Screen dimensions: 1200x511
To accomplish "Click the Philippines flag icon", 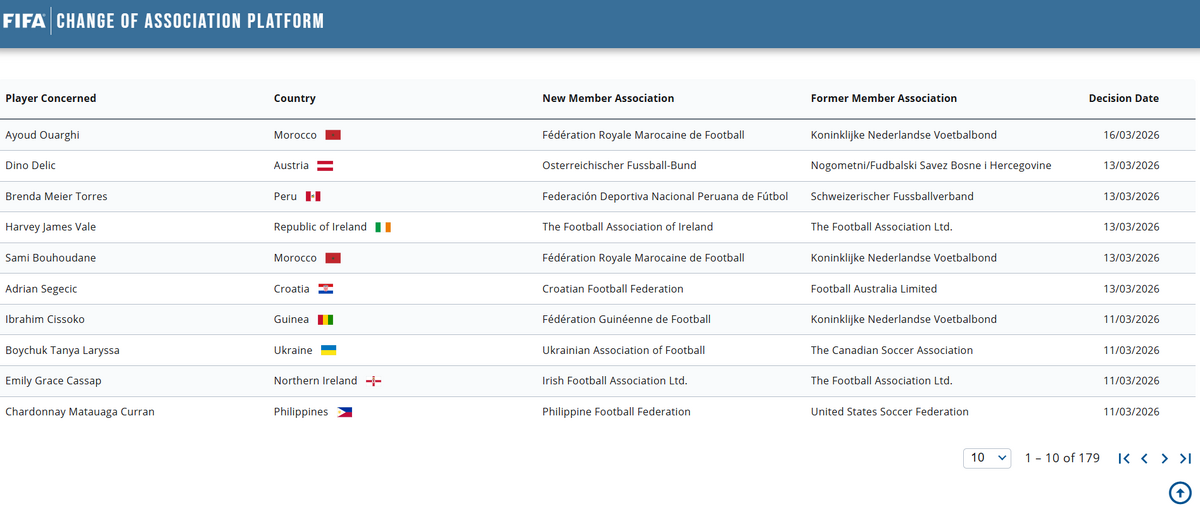I will 344,412.
